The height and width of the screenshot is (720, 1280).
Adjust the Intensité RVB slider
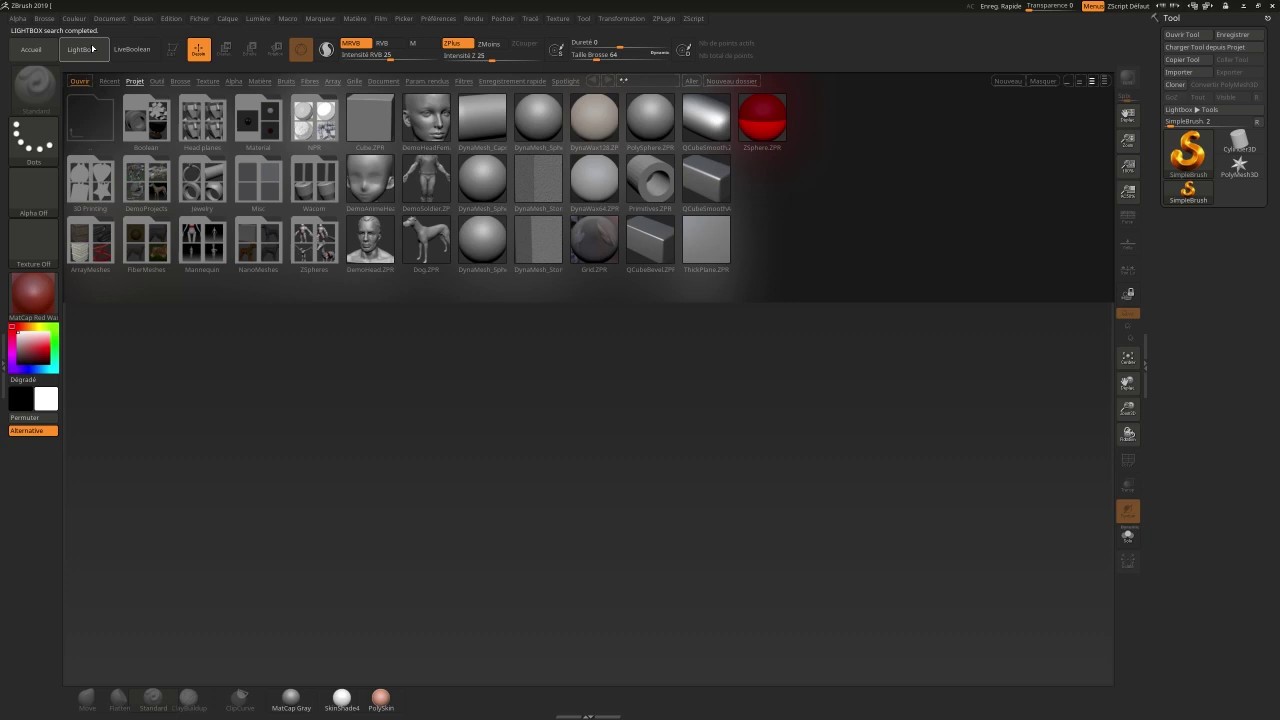click(x=390, y=56)
